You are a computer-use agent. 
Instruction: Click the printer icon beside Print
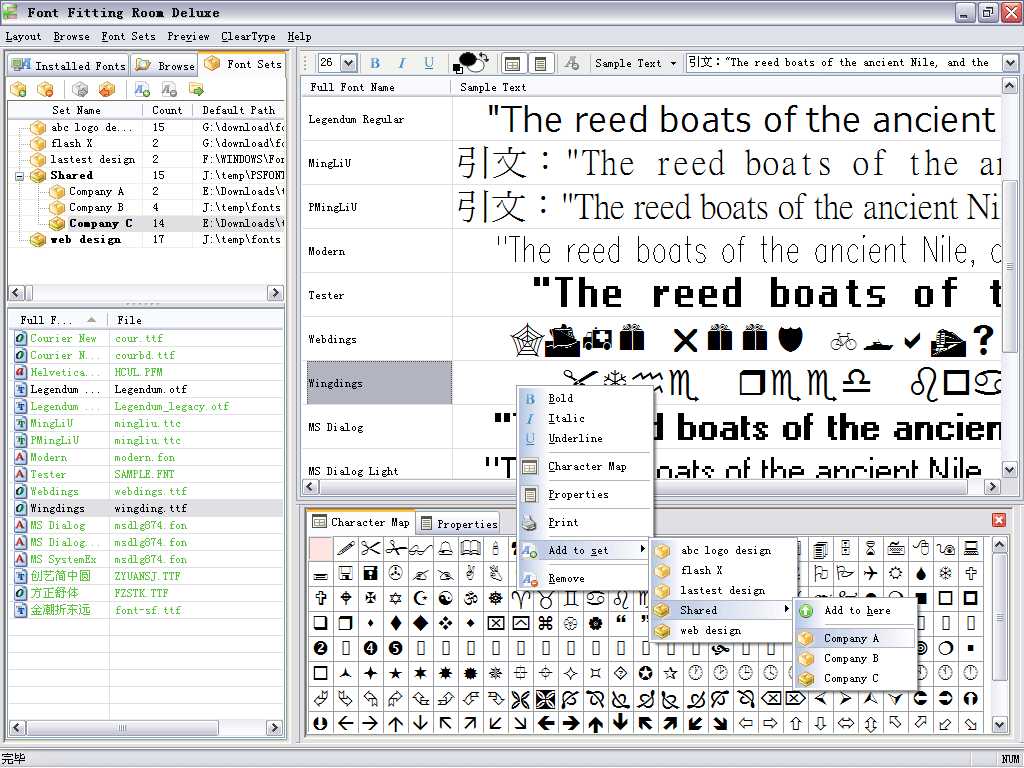(x=530, y=522)
